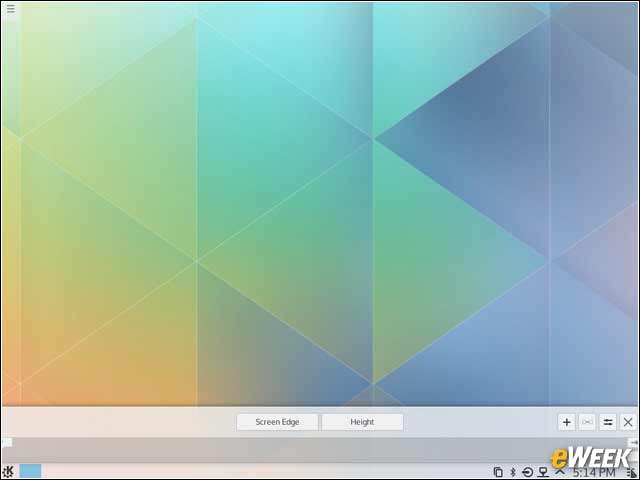The image size is (640, 480).
Task: Open the desktop toolbox hamburger menu
Action: click(x=11, y=9)
